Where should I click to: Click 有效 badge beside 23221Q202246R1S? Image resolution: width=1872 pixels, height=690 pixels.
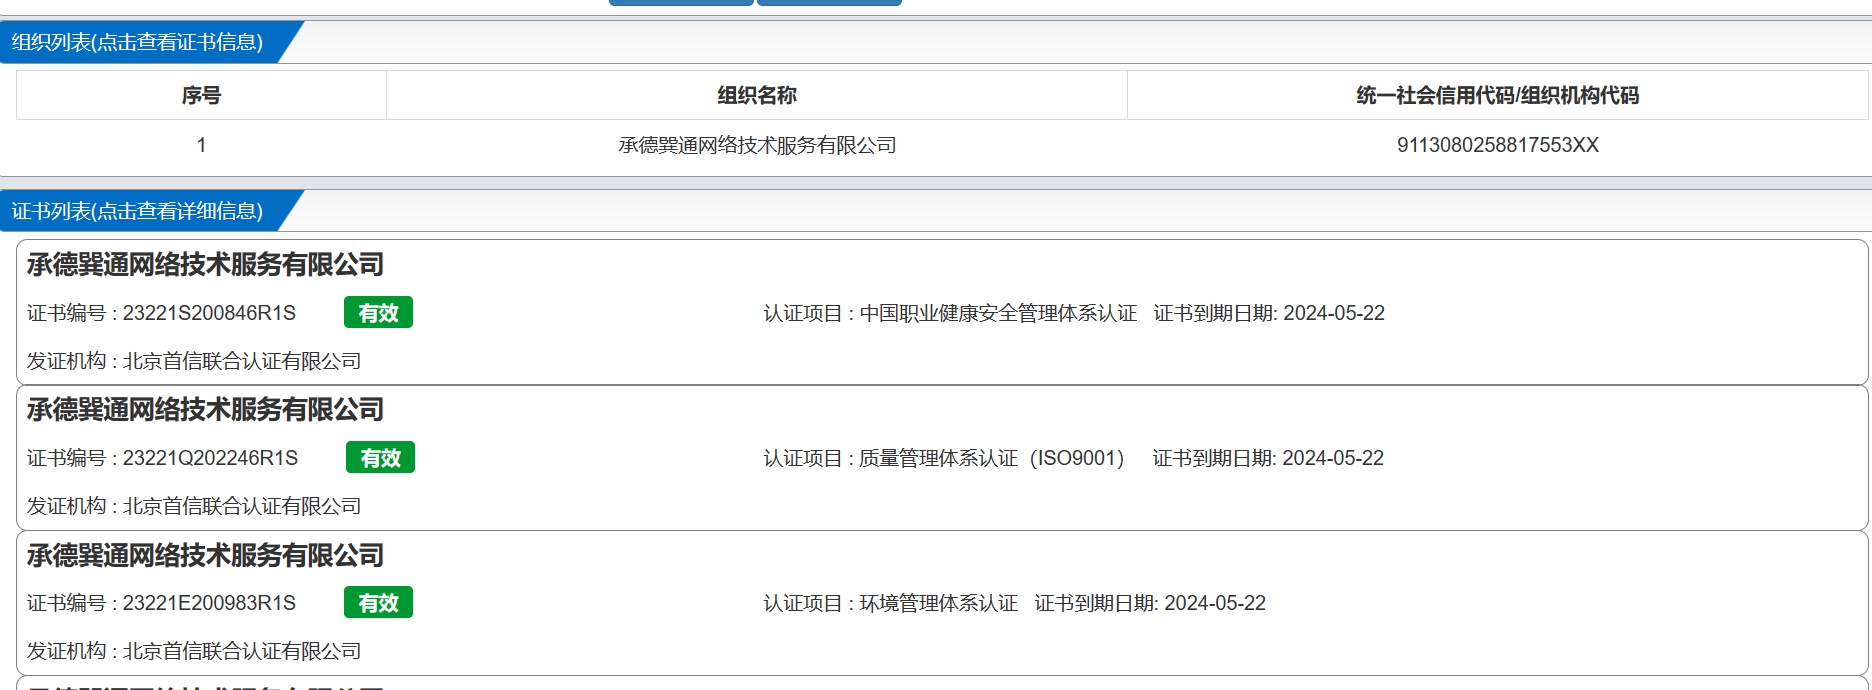click(x=380, y=457)
